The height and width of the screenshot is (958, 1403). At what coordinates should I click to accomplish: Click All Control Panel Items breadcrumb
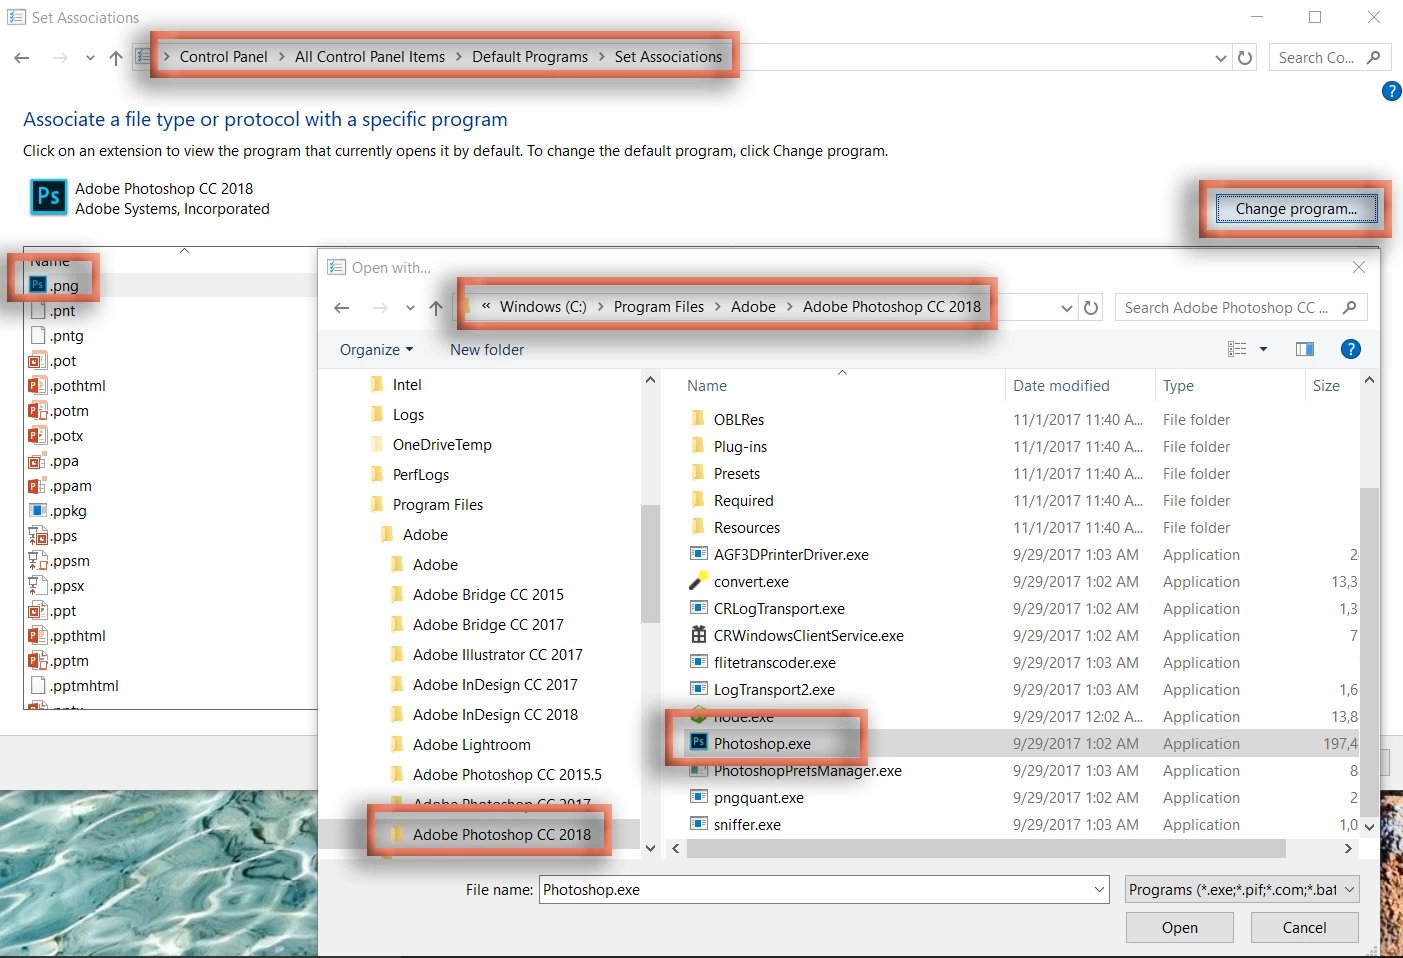370,57
